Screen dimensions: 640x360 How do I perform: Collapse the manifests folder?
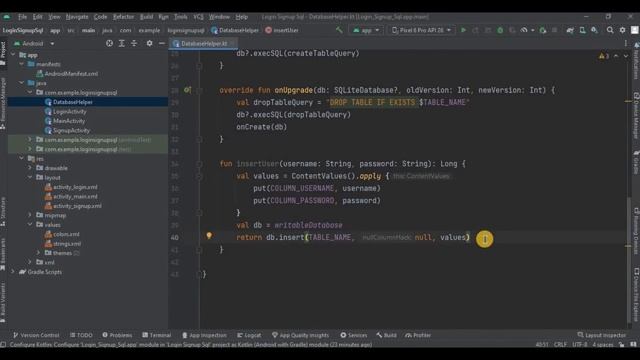(x=21, y=64)
